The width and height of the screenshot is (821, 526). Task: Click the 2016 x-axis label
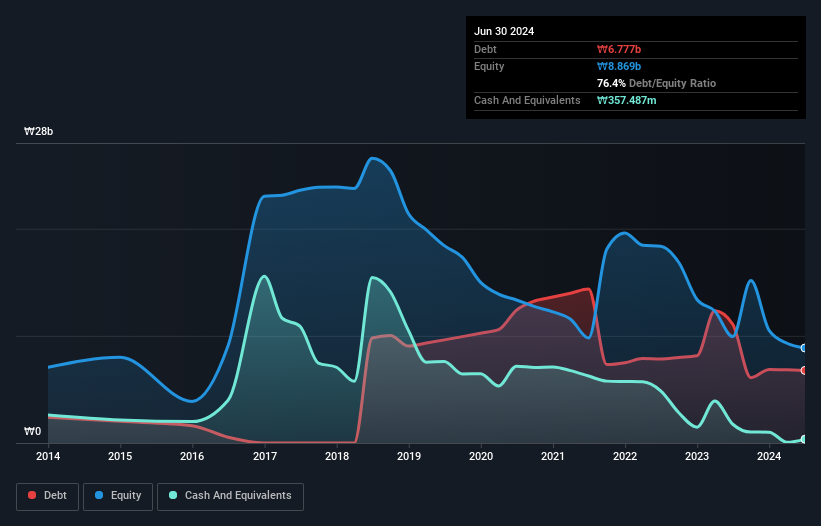pos(192,456)
